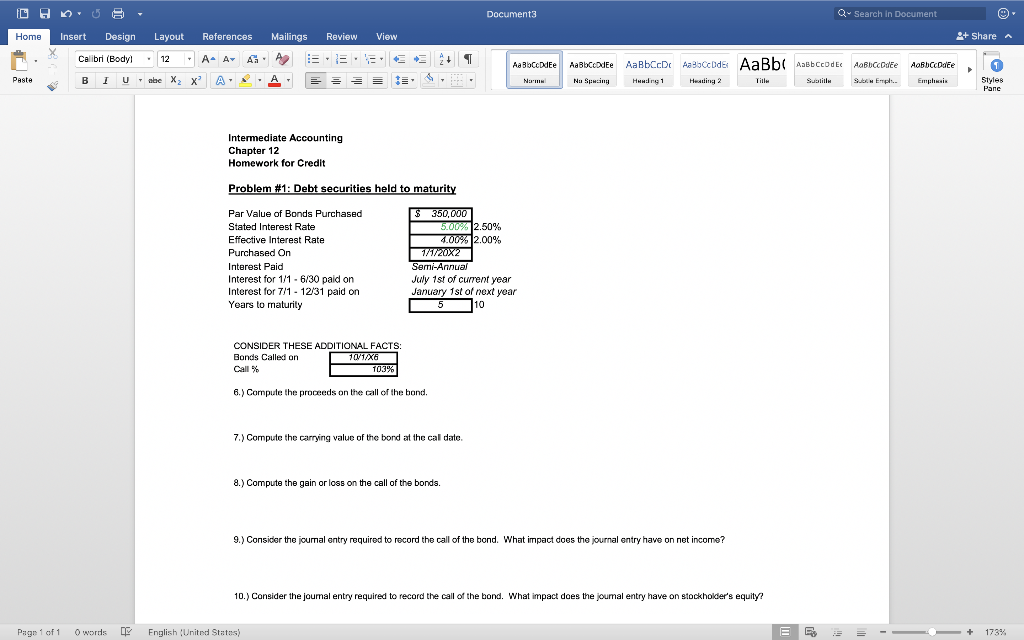
Task: Open the Review tab
Action: (341, 36)
